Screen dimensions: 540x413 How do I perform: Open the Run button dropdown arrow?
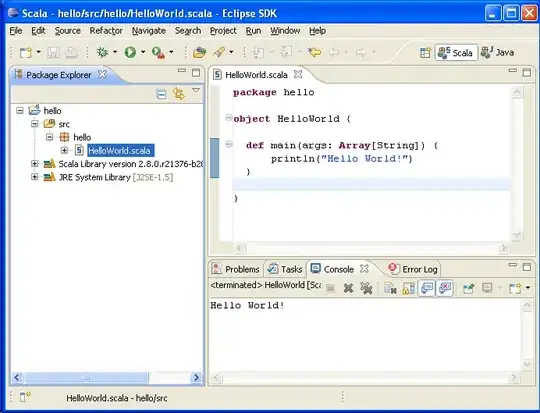143,52
